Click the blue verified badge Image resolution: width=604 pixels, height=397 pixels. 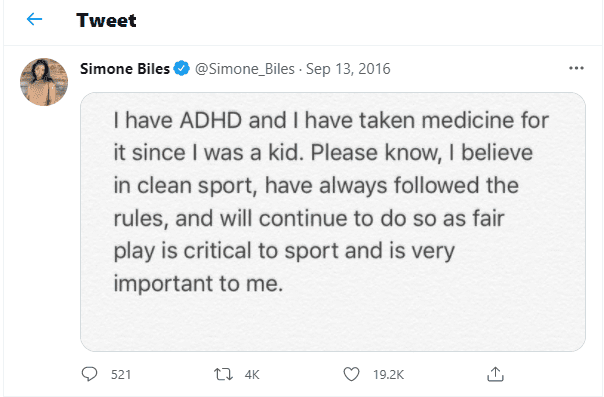click(181, 69)
